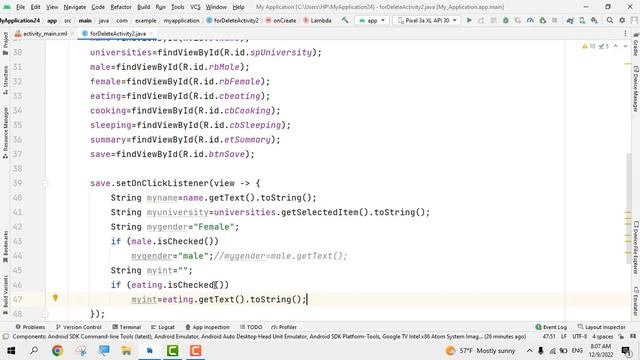Image resolution: width=640 pixels, height=360 pixels.
Task: Open the Structure tool window sidebar
Action: click(5, 80)
